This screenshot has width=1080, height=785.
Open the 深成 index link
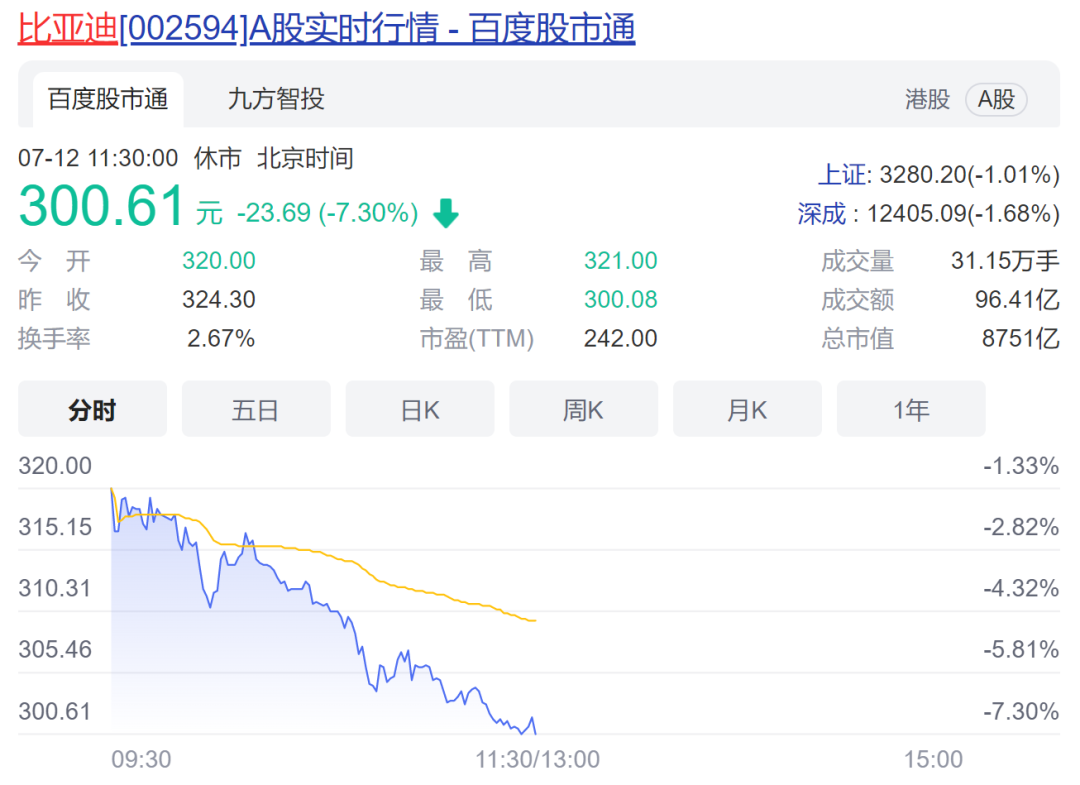click(x=821, y=213)
